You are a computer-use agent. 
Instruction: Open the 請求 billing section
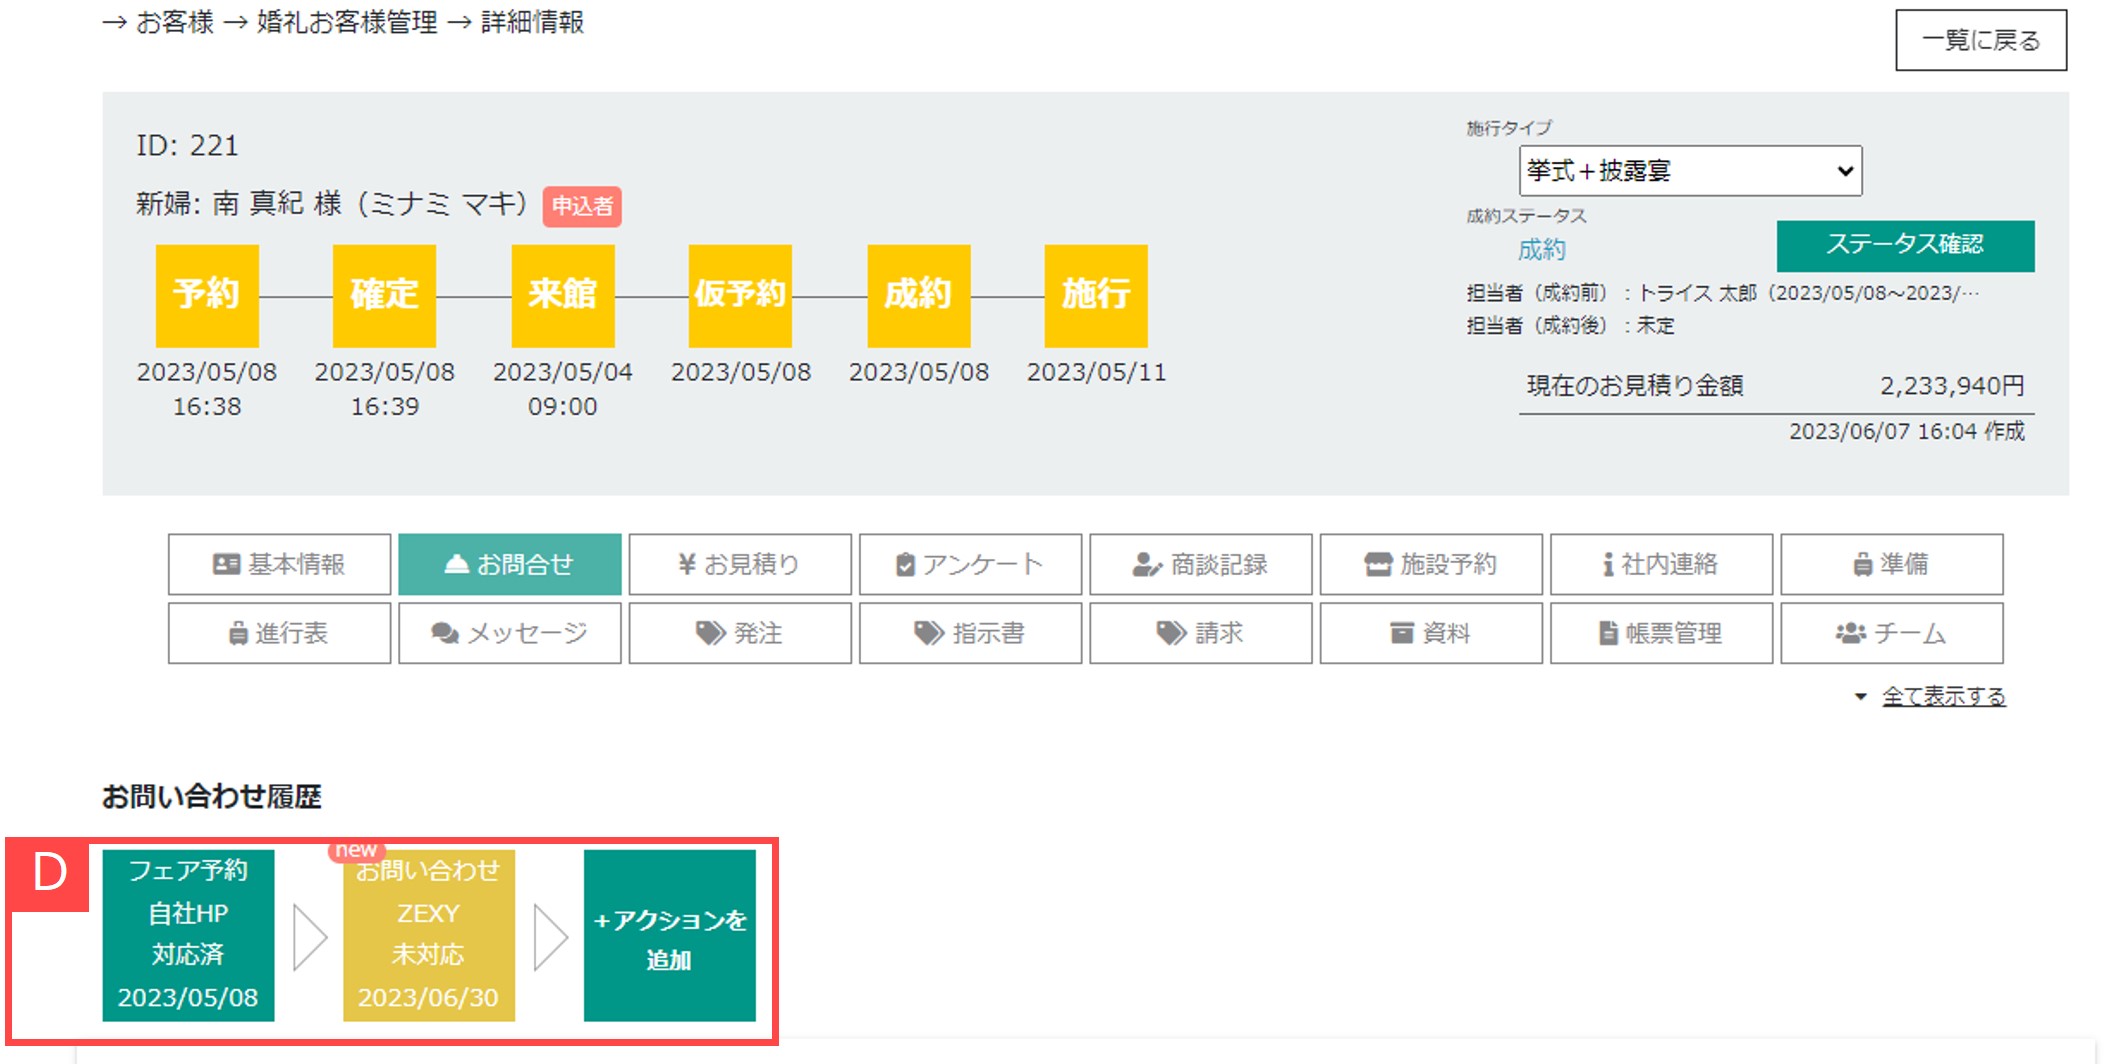pyautogui.click(x=1199, y=632)
